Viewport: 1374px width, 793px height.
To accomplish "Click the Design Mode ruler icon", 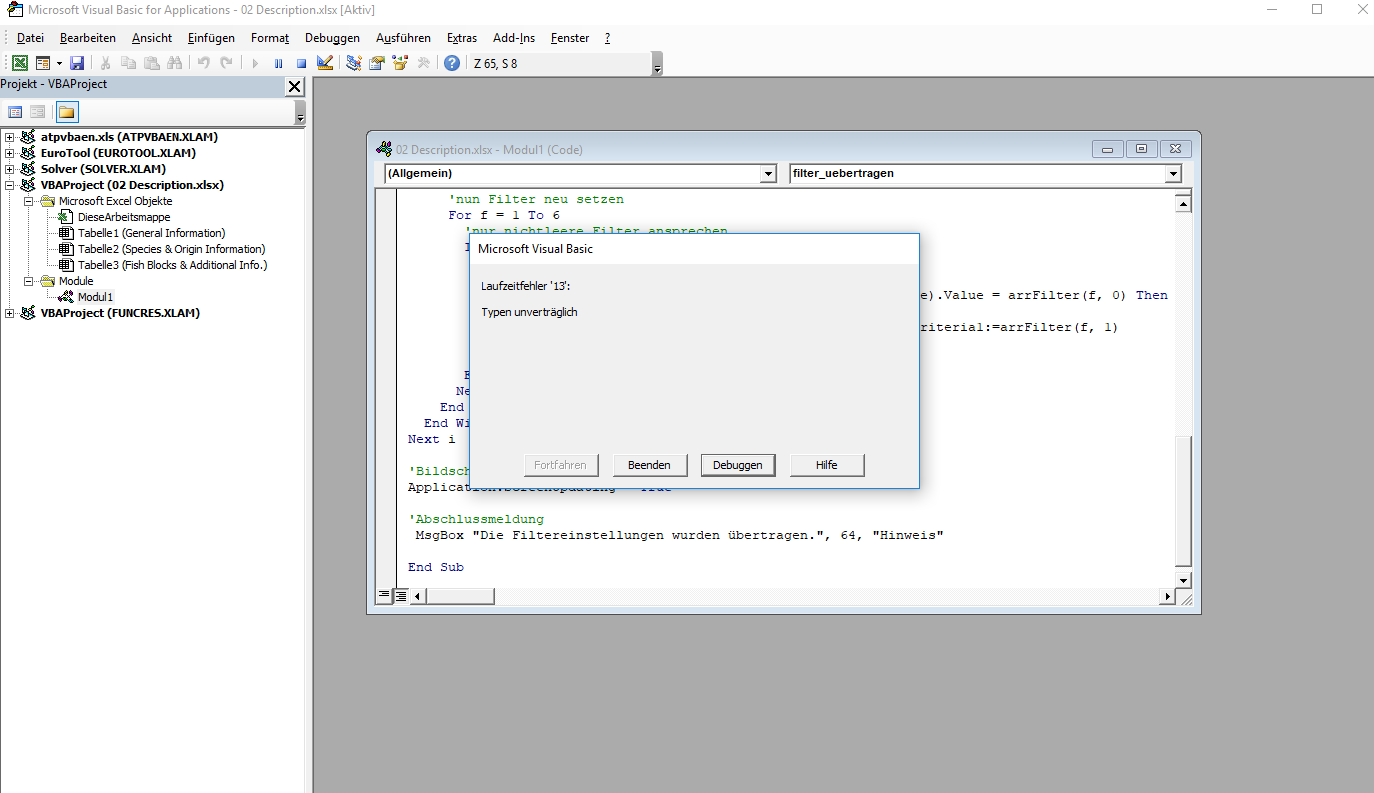I will (325, 63).
